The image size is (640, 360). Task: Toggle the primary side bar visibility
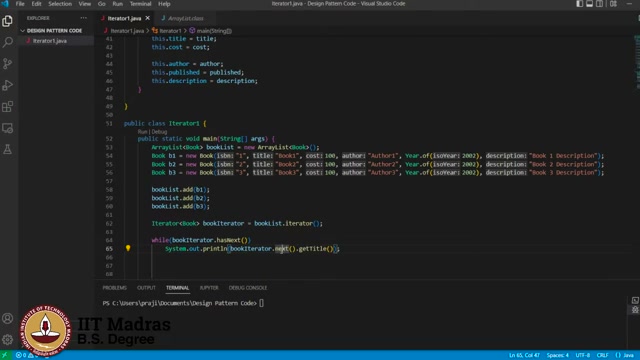pos(580,4)
